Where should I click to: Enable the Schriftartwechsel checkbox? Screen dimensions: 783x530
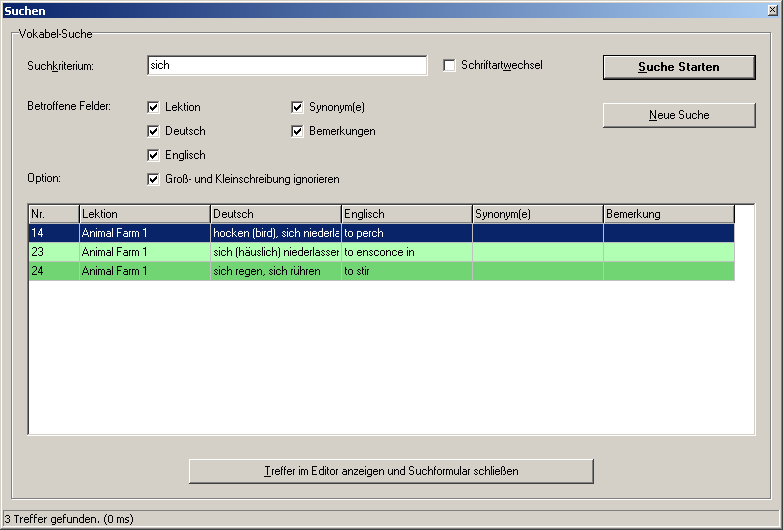450,66
